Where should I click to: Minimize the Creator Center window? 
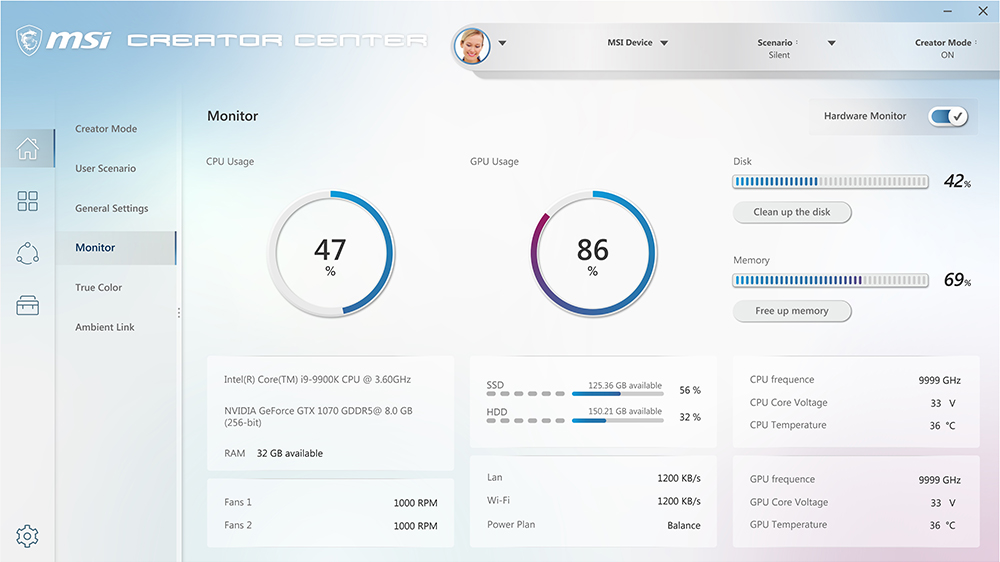[948, 11]
